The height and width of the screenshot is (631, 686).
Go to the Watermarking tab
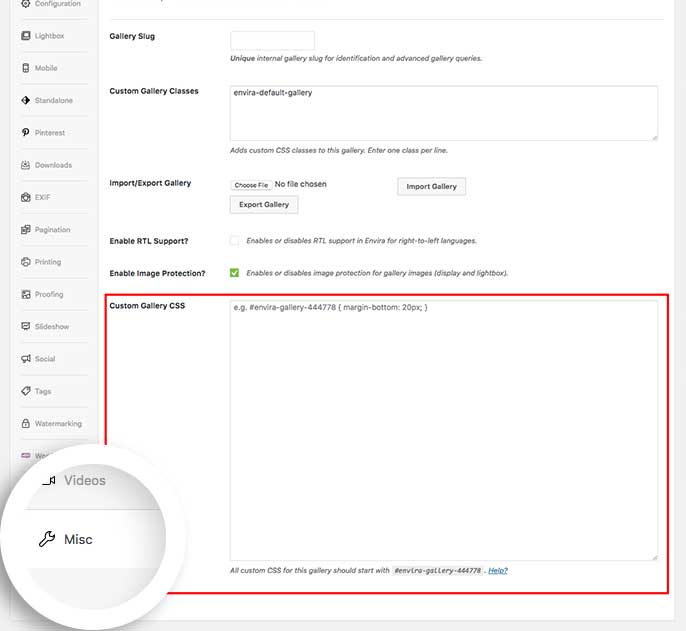57,424
